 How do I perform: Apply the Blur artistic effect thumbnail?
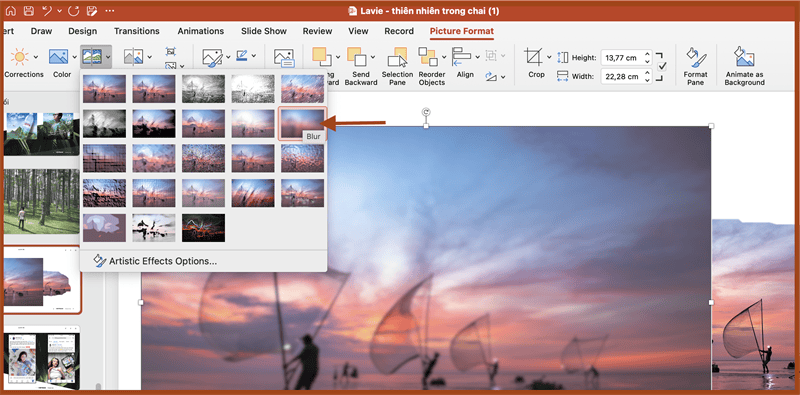(302, 124)
